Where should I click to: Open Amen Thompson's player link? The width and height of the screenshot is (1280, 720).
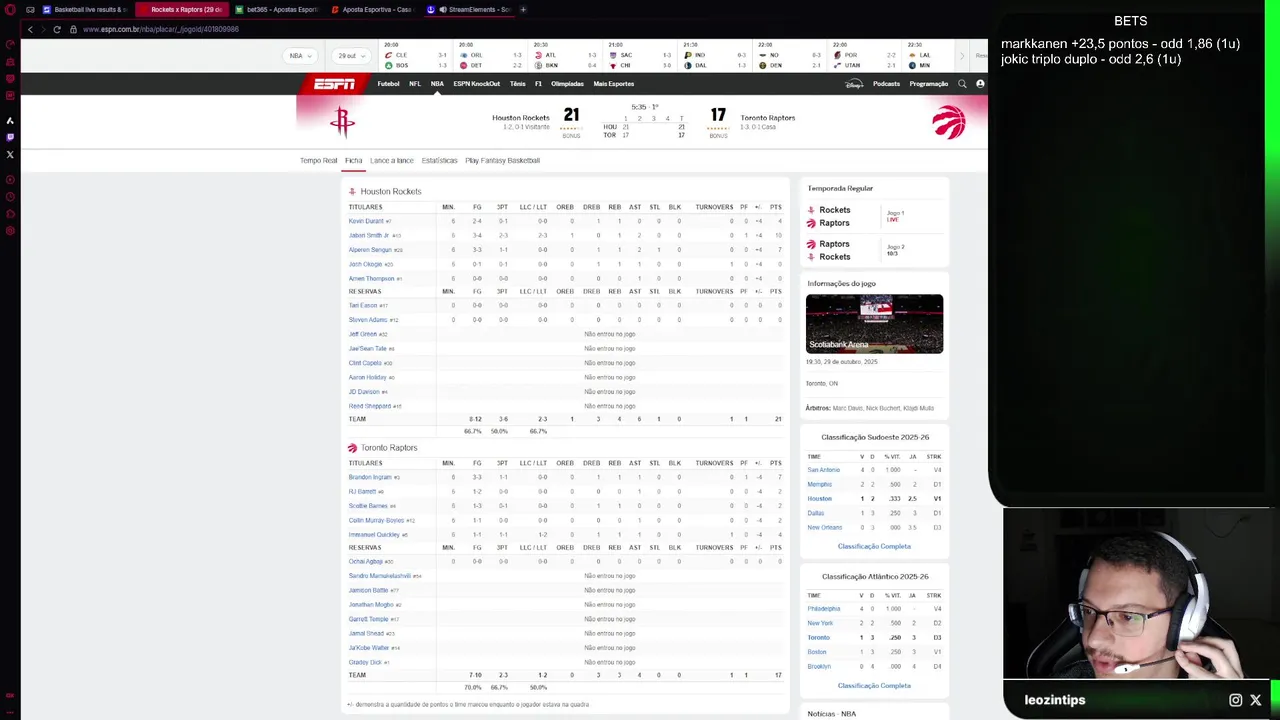pos(371,279)
